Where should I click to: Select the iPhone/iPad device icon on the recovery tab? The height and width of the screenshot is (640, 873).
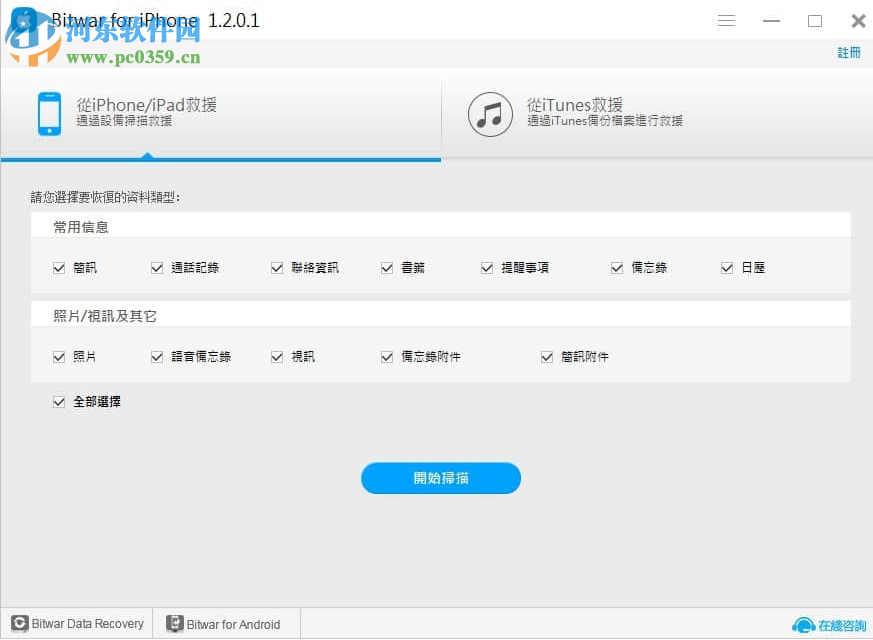click(x=49, y=114)
